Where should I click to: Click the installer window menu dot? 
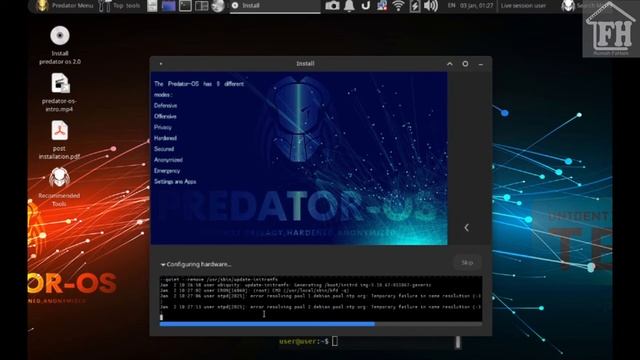click(x=161, y=64)
